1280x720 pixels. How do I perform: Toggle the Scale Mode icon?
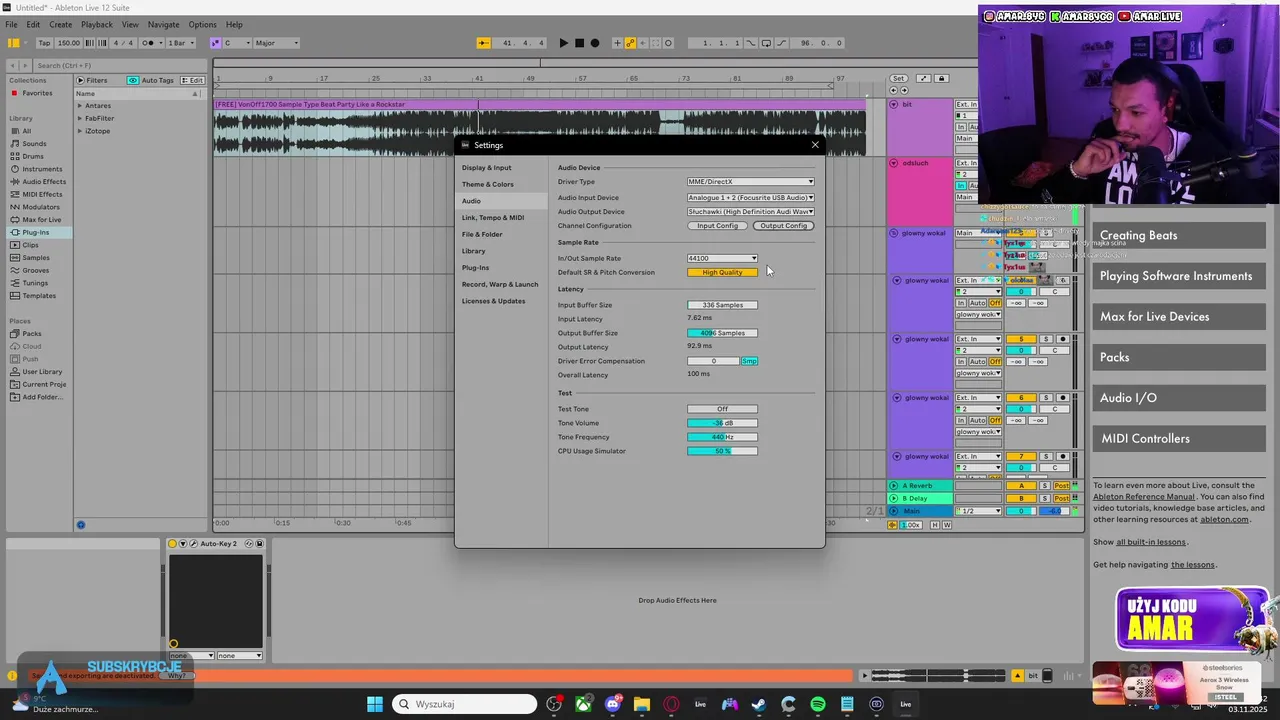click(215, 43)
